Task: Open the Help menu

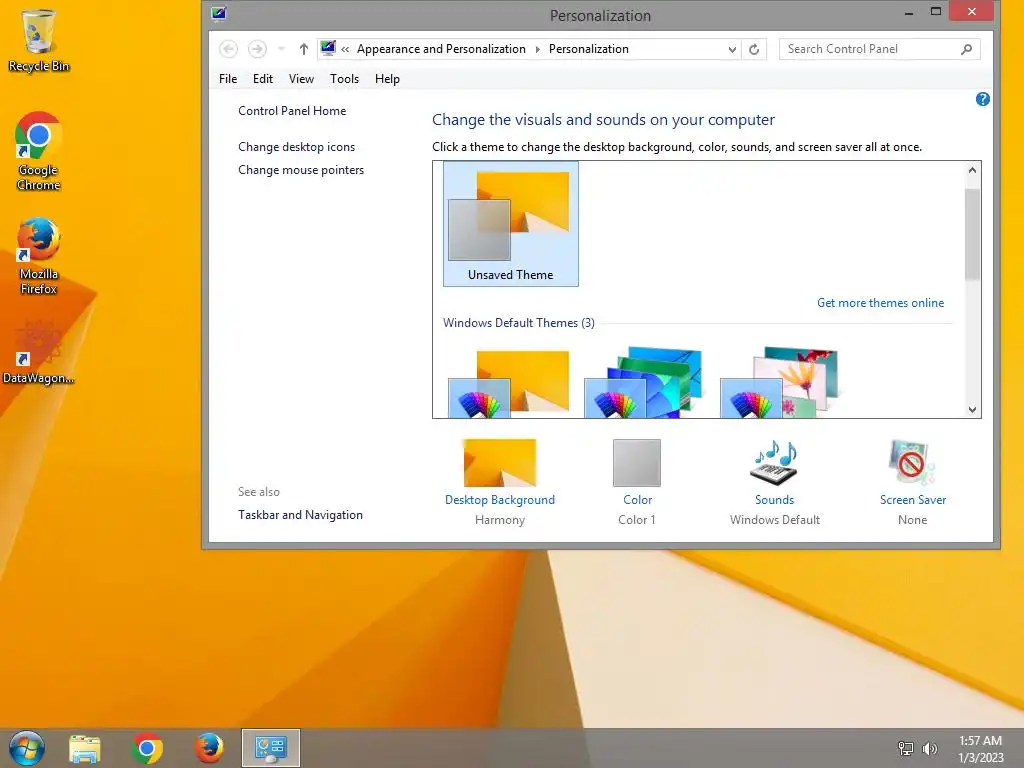Action: coord(387,78)
